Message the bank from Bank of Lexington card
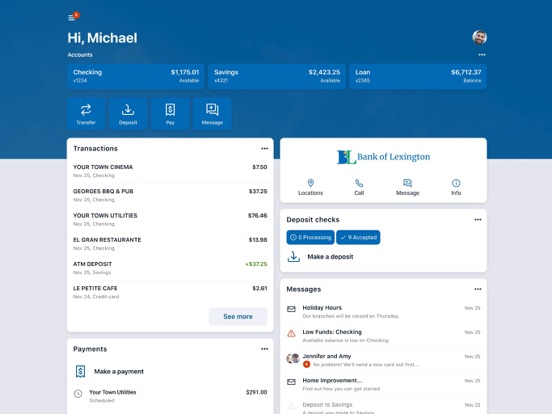Image resolution: width=552 pixels, height=414 pixels. click(x=408, y=187)
